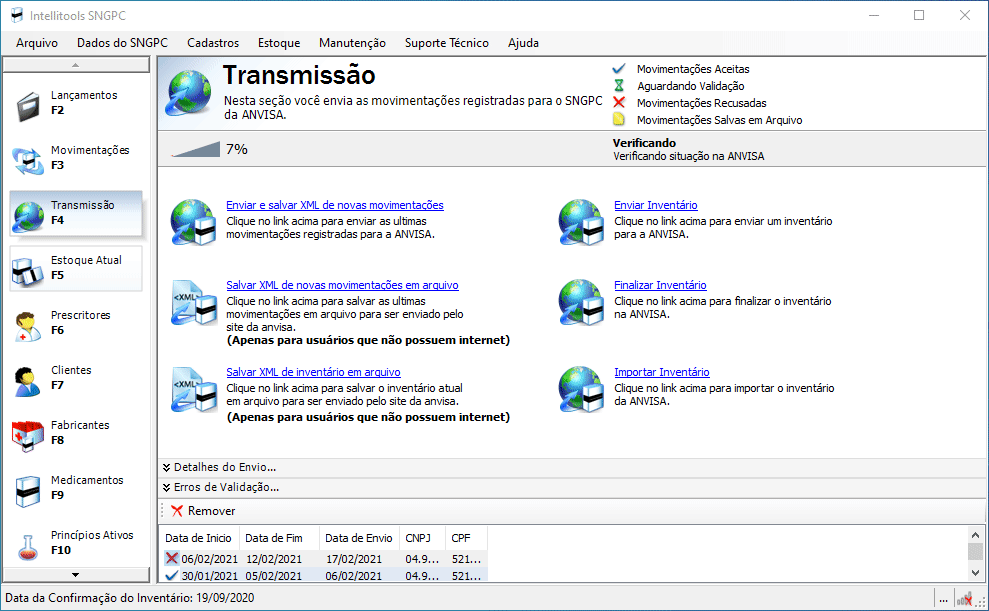This screenshot has height=611, width=989.
Task: Click globe icon beside Enviar Inventário
Action: [581, 222]
